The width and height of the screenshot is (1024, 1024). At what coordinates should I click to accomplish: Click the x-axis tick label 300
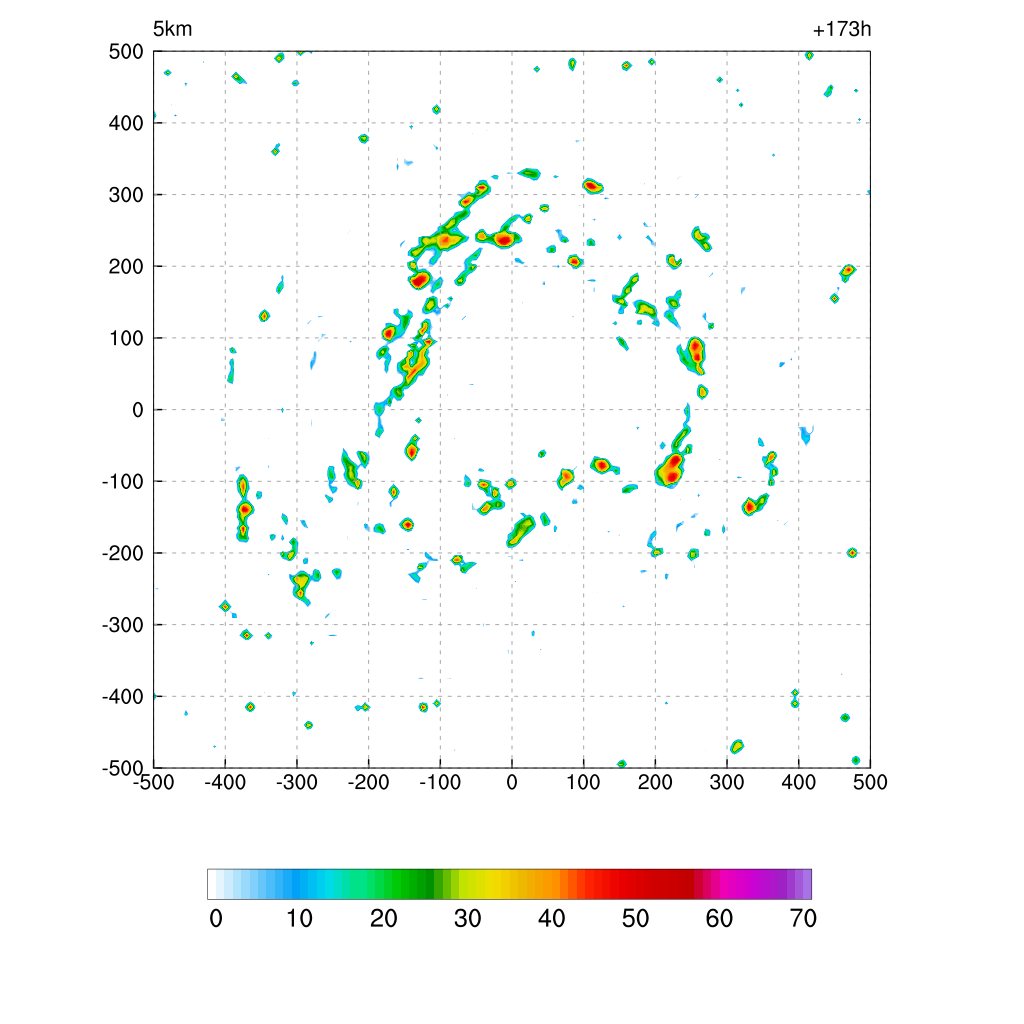point(727,782)
